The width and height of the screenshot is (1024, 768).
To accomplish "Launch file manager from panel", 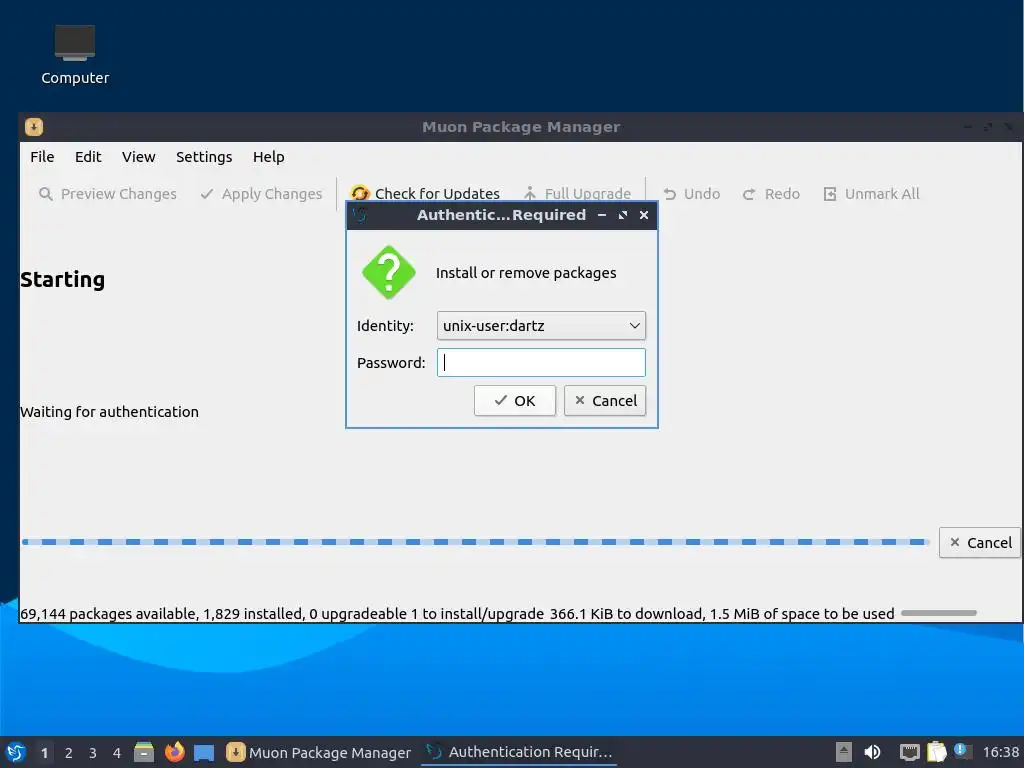I will tap(144, 752).
